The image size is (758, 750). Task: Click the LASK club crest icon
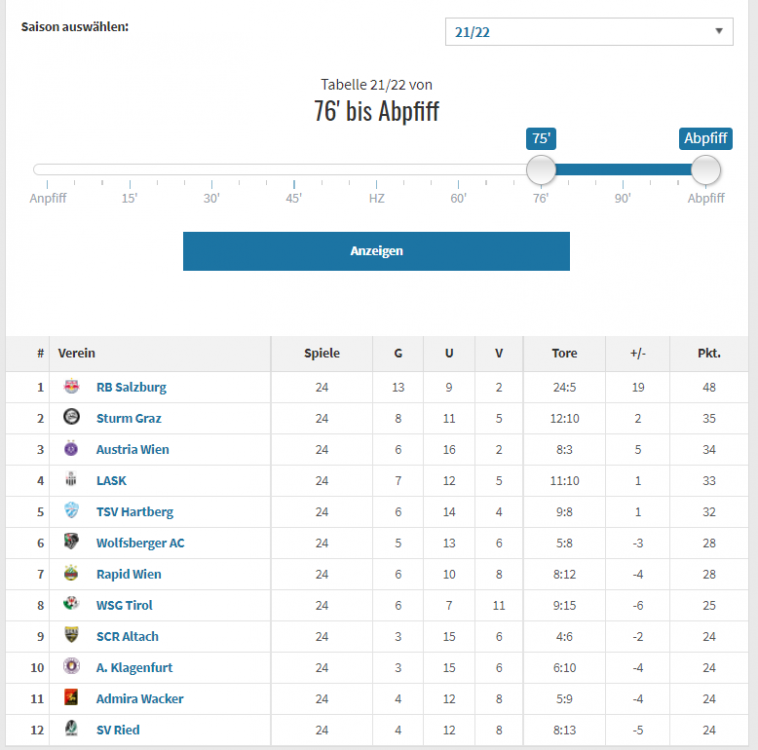[x=72, y=480]
